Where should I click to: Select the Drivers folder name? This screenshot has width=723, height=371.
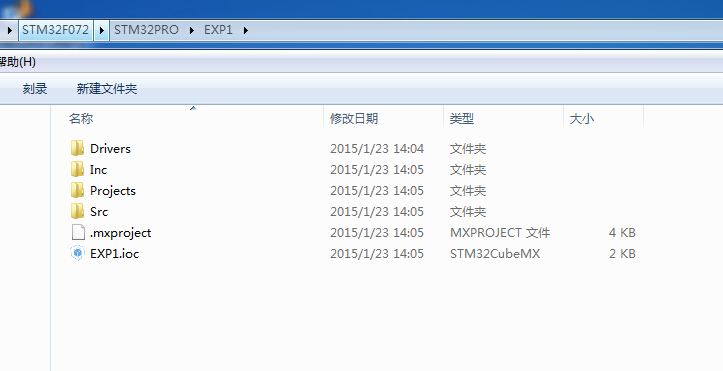[x=110, y=148]
